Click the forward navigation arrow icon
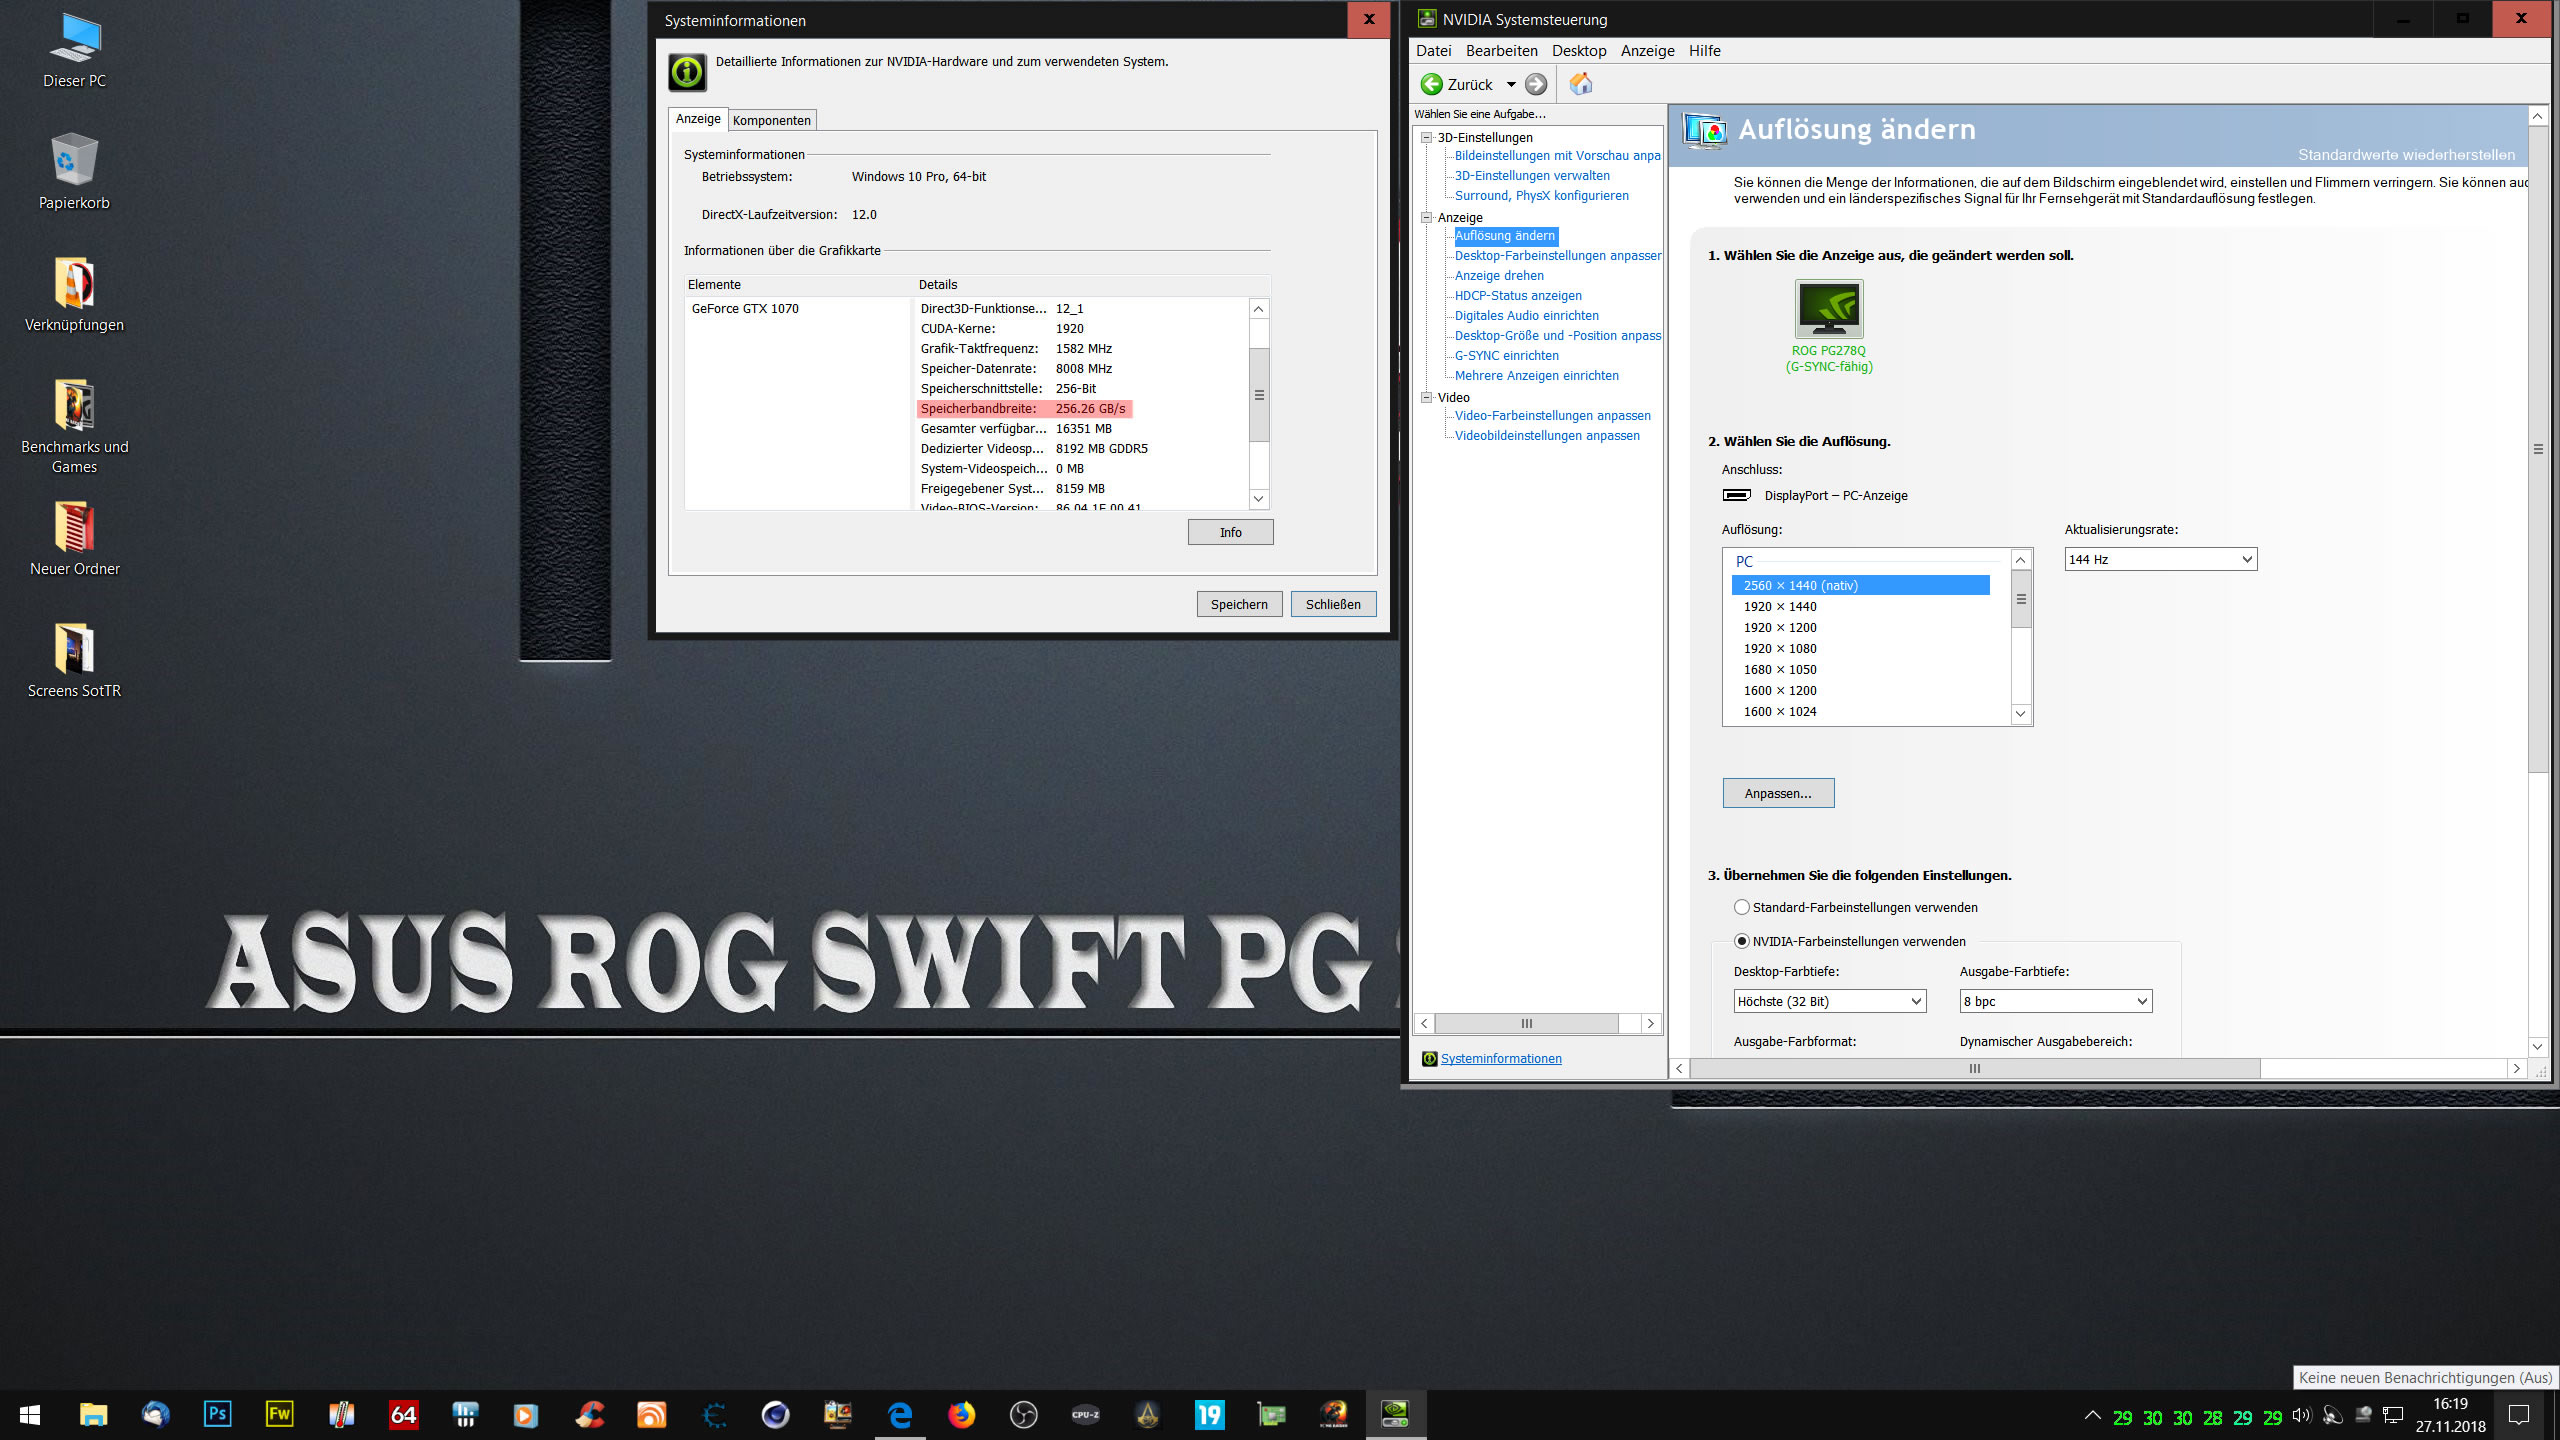Image resolution: width=2560 pixels, height=1440 pixels. 1536,84
